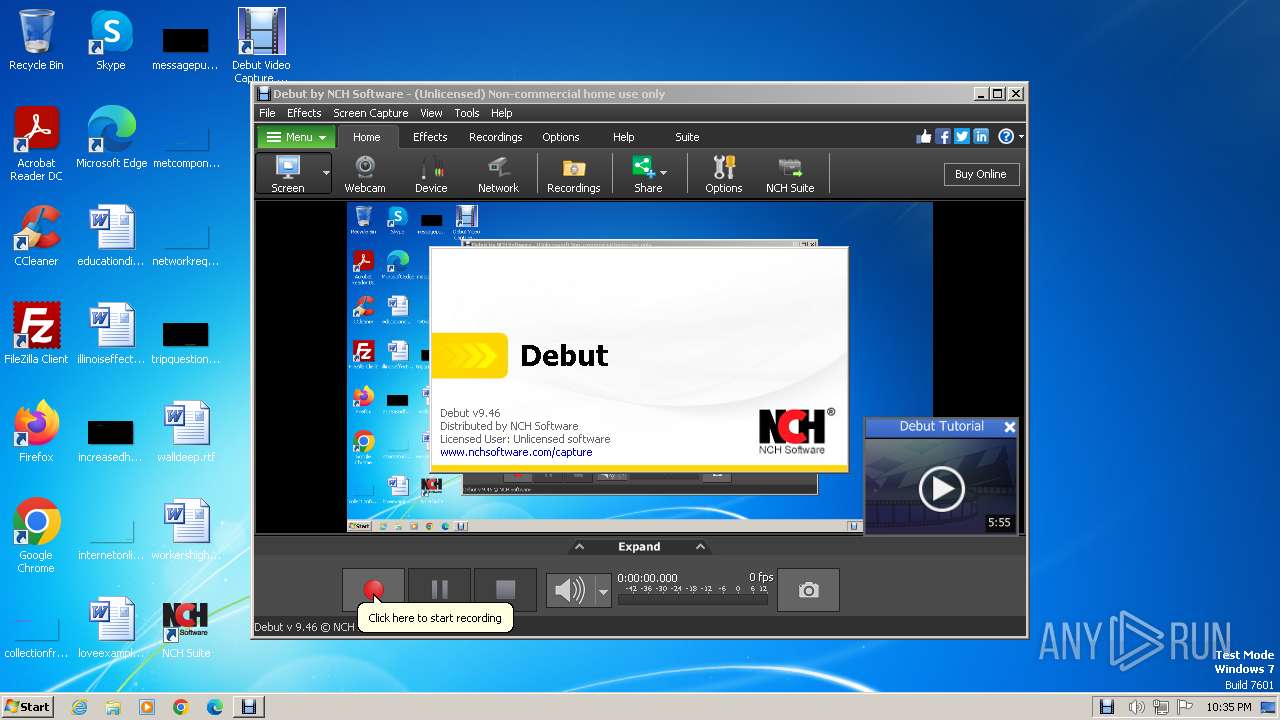
Task: Click the thumbs-up like icon
Action: coord(924,137)
